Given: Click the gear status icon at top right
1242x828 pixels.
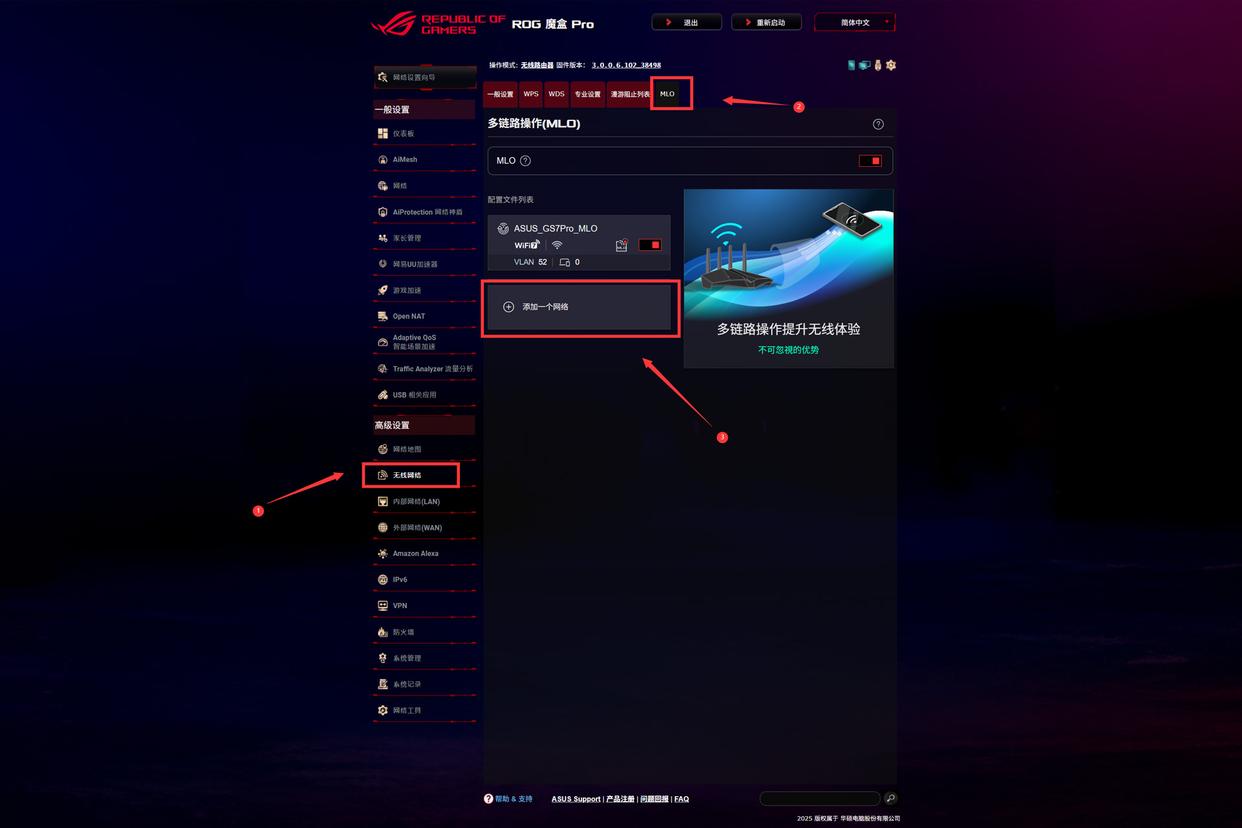Looking at the screenshot, I should 891,65.
